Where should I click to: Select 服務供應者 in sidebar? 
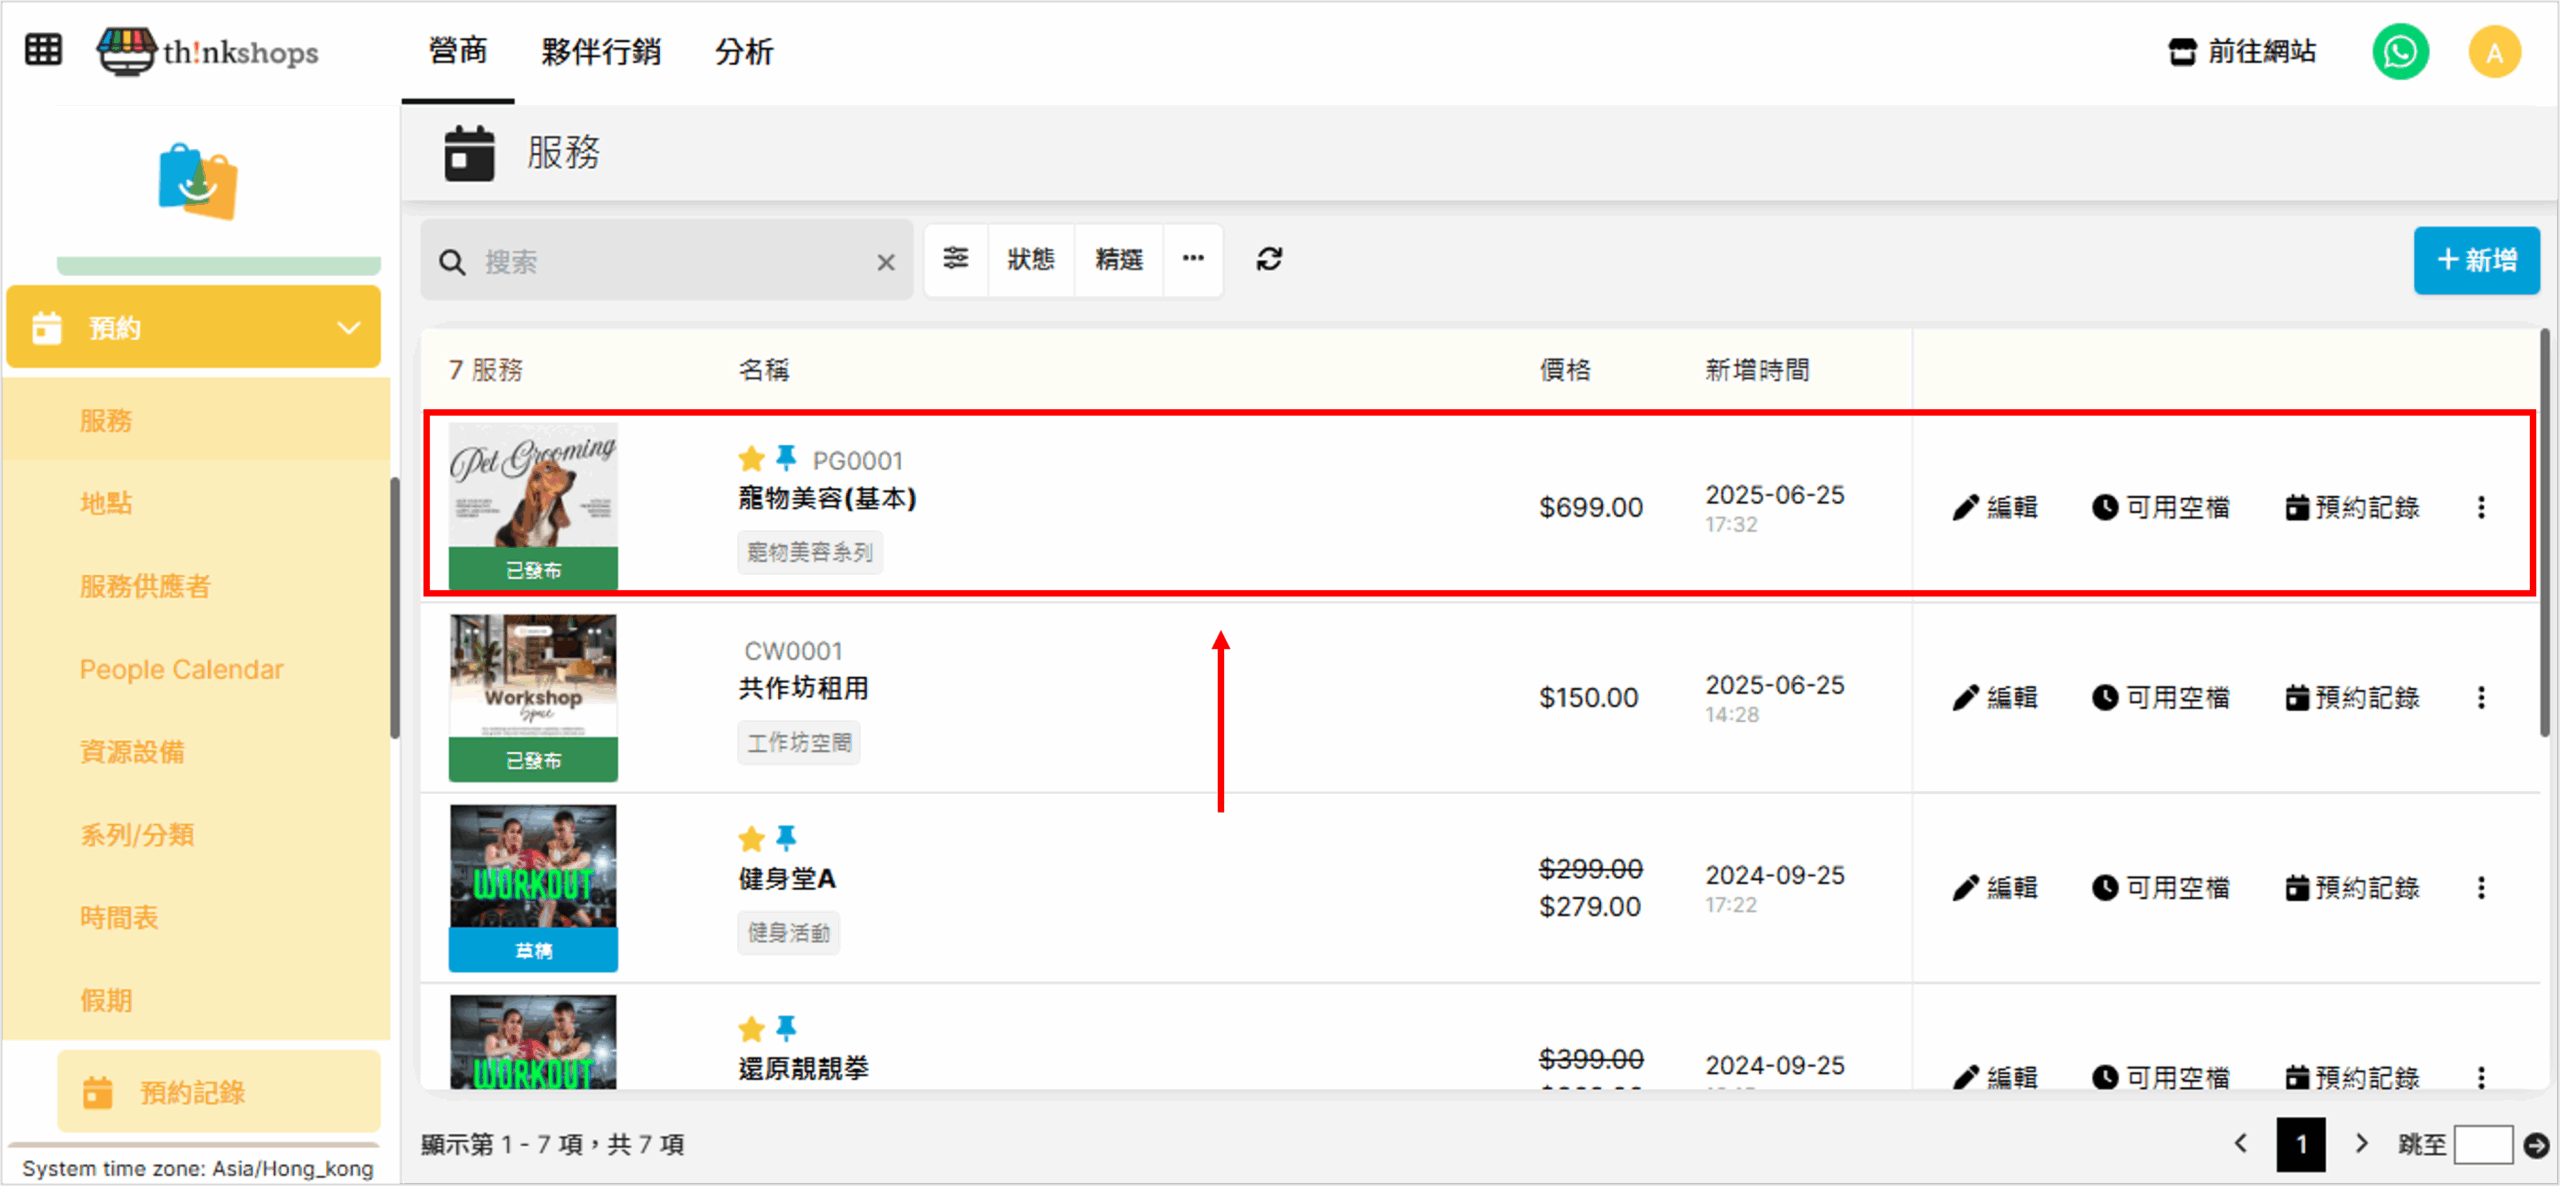tap(145, 586)
